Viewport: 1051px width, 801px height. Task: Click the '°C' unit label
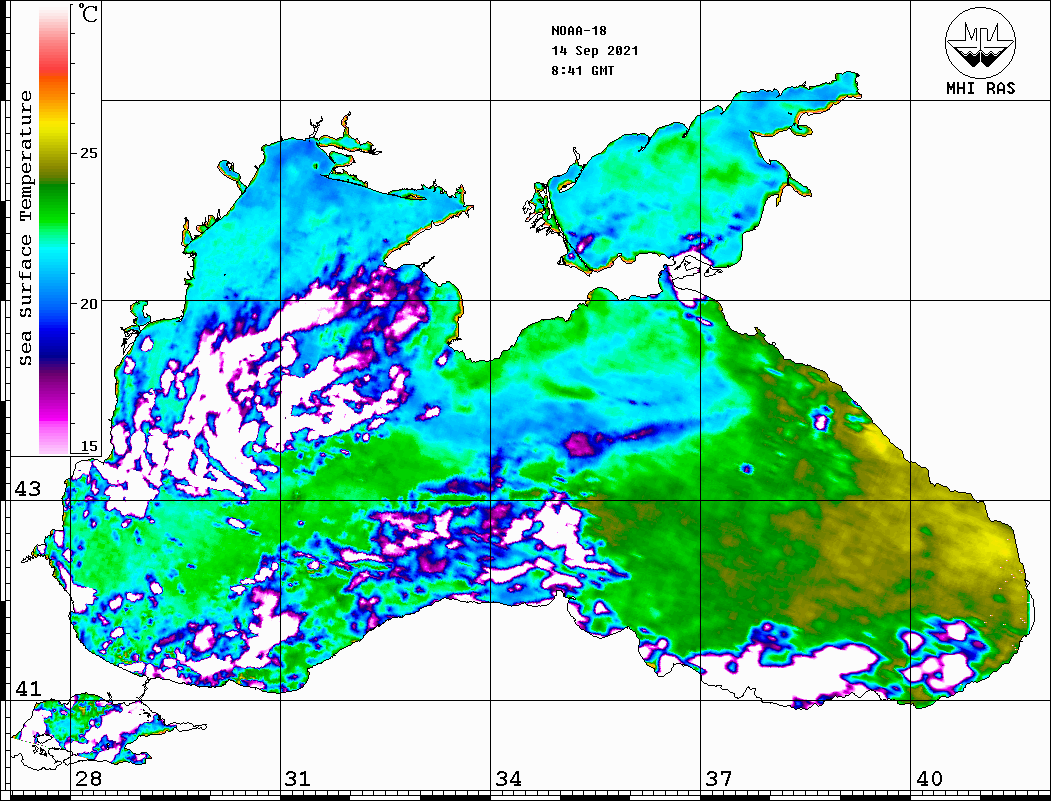tap(88, 13)
